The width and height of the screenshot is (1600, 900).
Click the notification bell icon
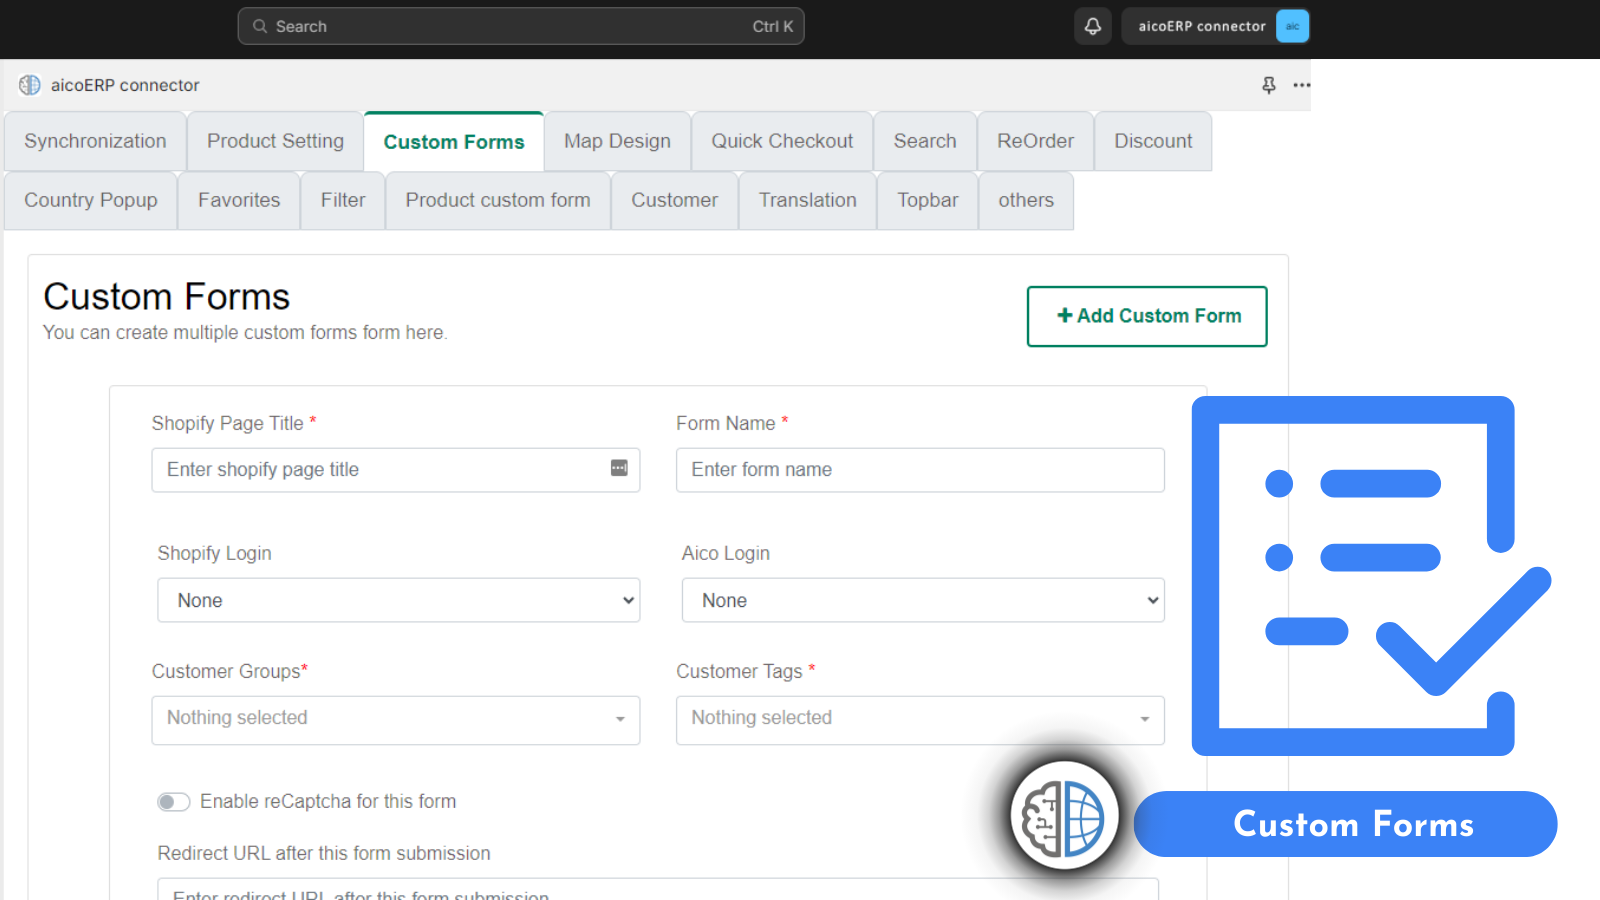click(1093, 26)
